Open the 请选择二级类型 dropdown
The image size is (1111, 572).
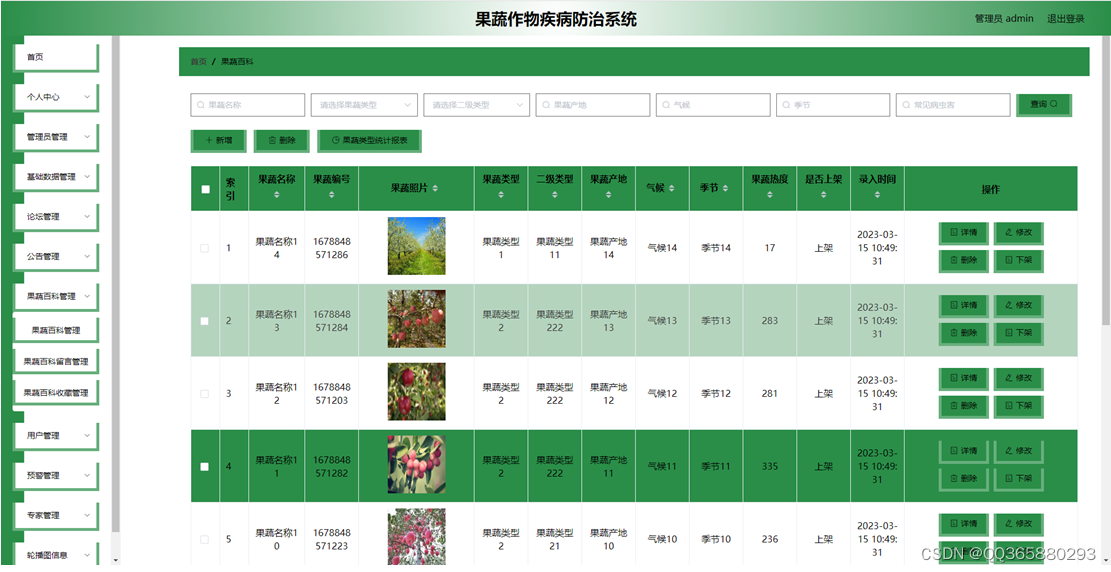(x=477, y=105)
